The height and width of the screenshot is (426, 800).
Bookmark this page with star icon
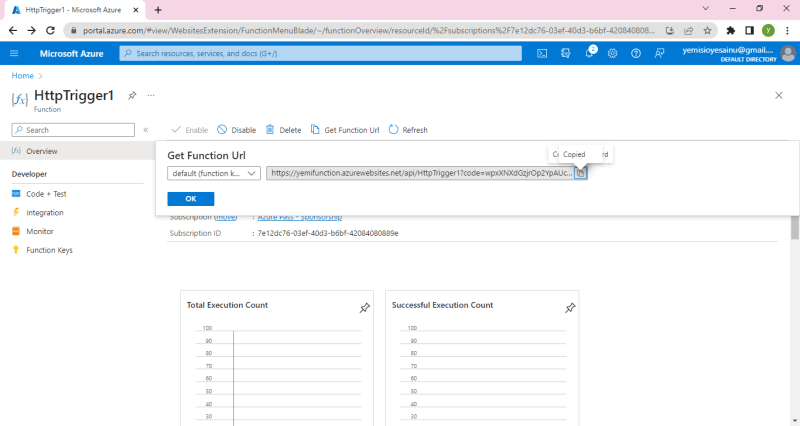707,31
